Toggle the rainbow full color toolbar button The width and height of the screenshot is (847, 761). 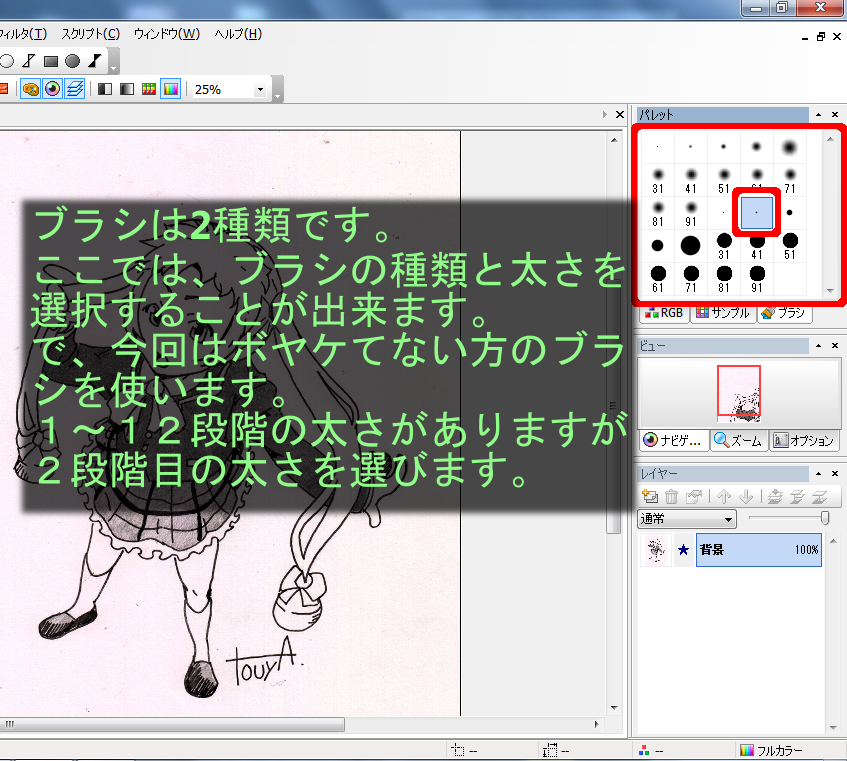tap(170, 89)
